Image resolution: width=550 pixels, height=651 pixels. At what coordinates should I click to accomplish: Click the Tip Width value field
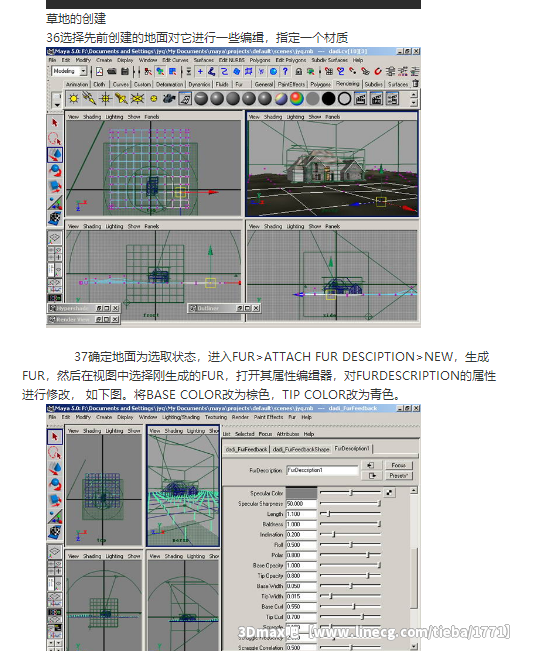click(x=301, y=597)
